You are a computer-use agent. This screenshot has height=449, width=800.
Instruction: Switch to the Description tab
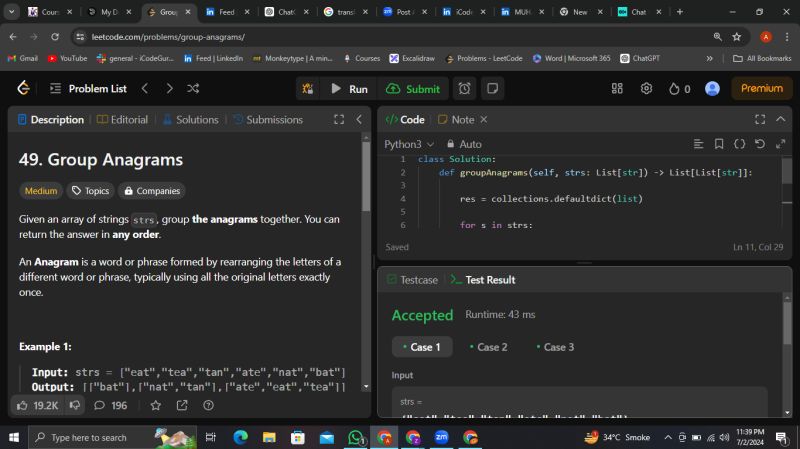pos(51,119)
